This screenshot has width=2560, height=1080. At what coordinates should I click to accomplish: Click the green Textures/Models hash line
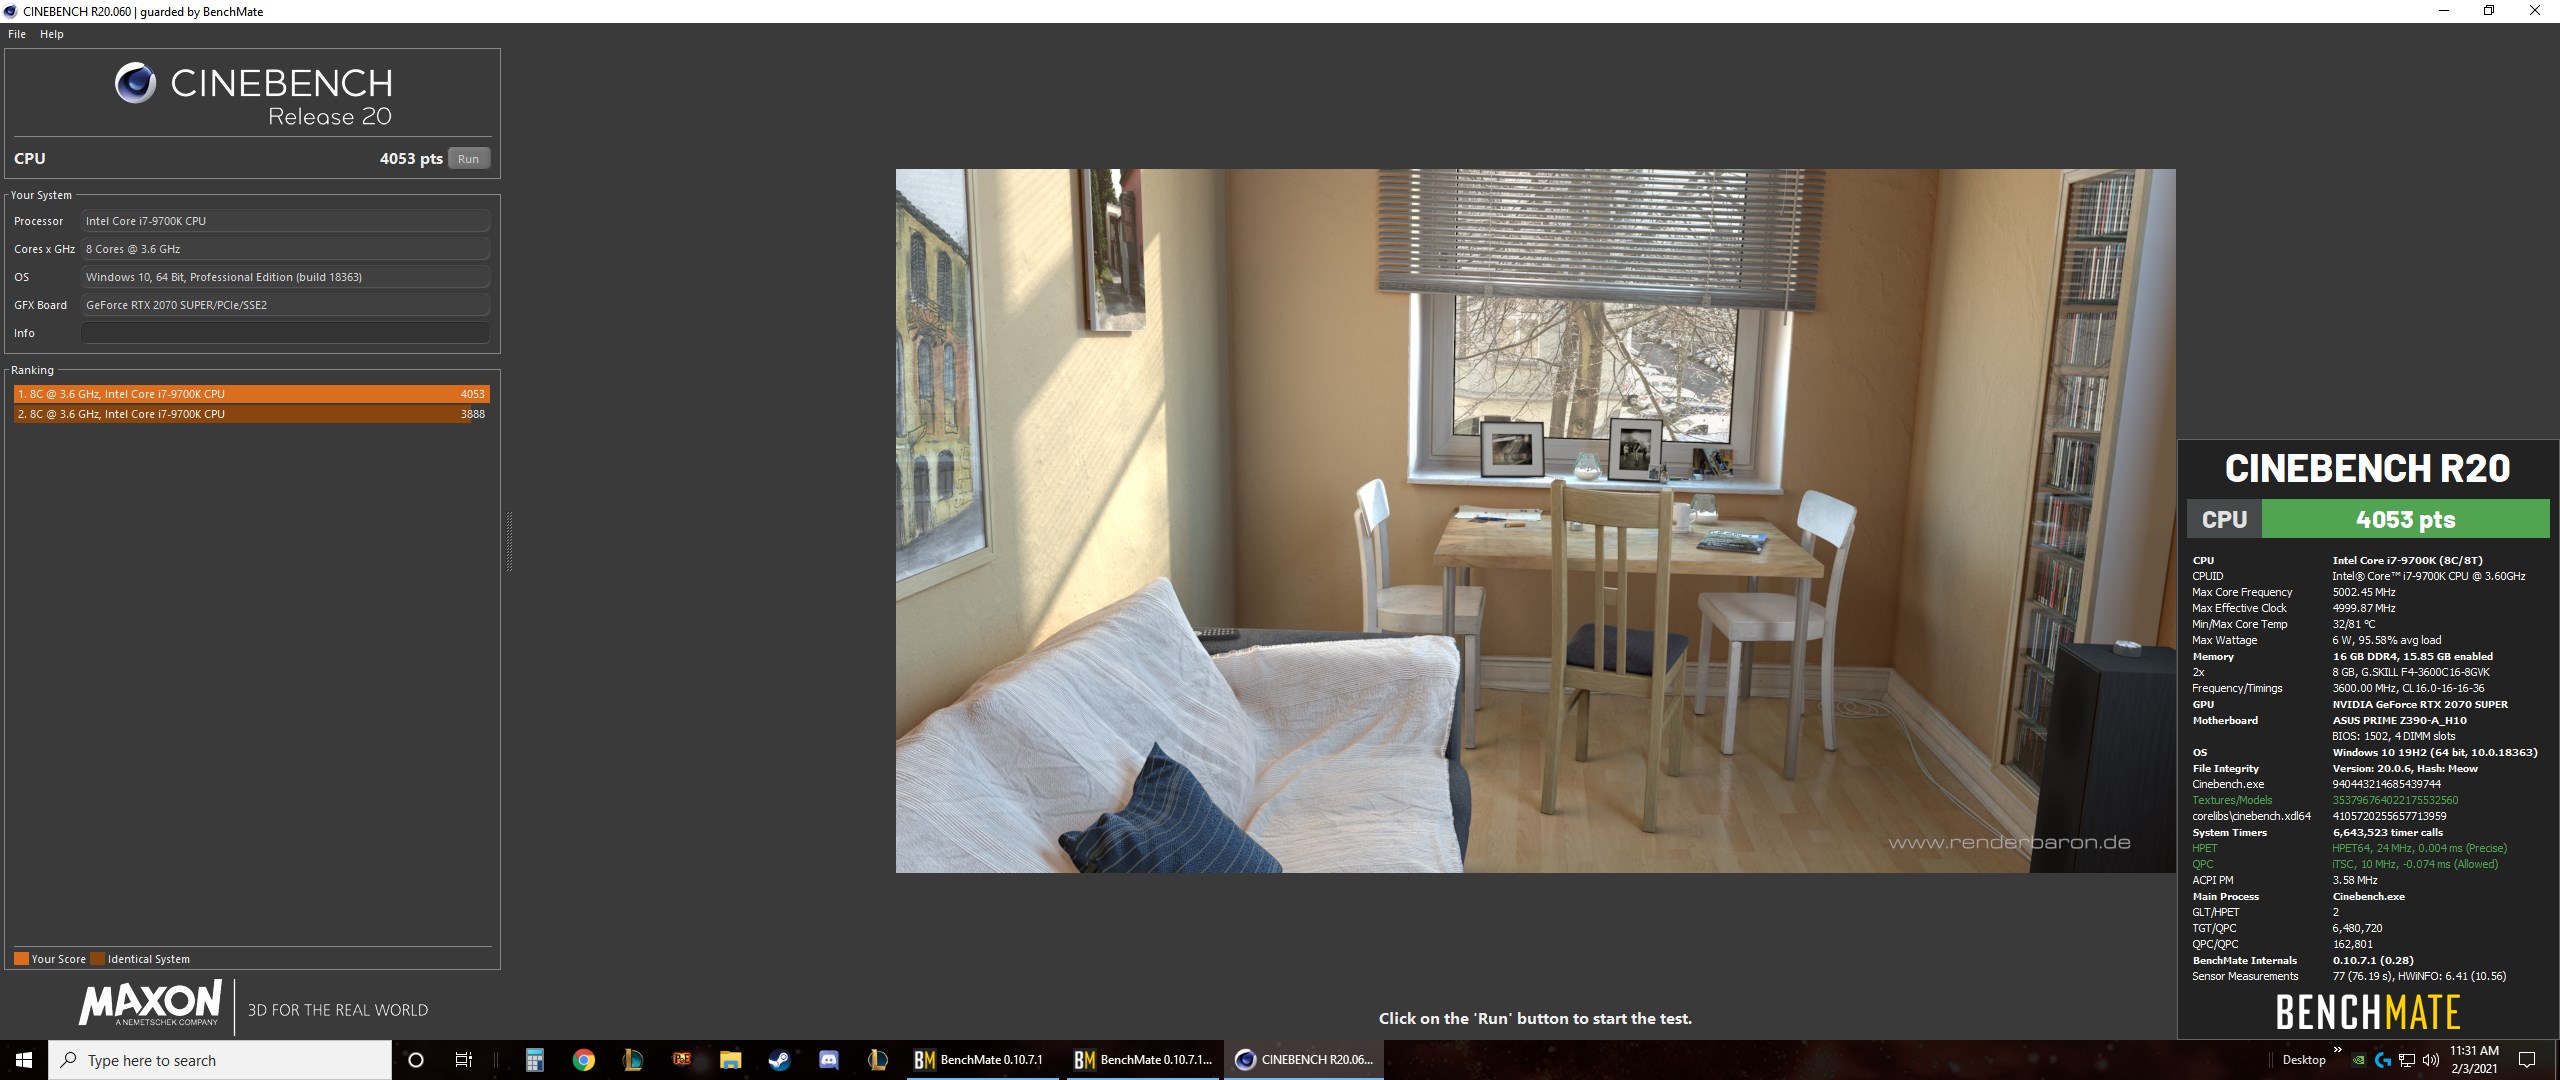pos(2325,800)
